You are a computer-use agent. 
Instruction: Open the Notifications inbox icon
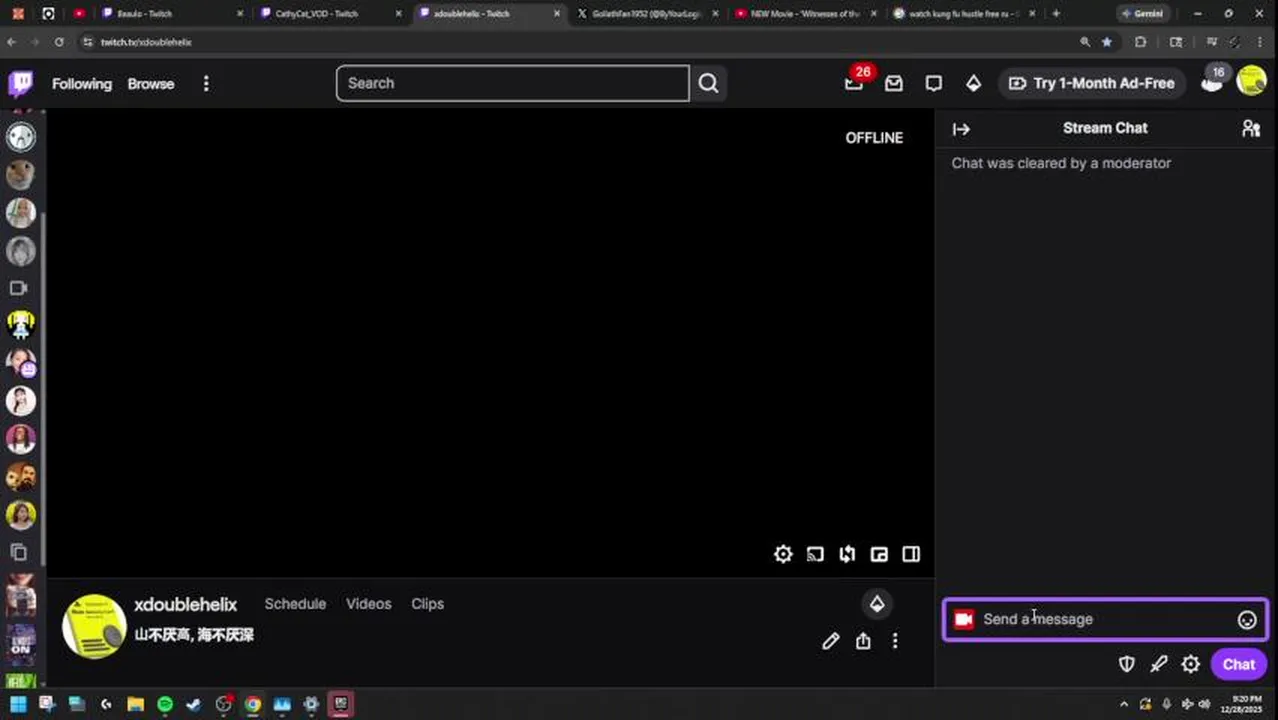coord(893,84)
